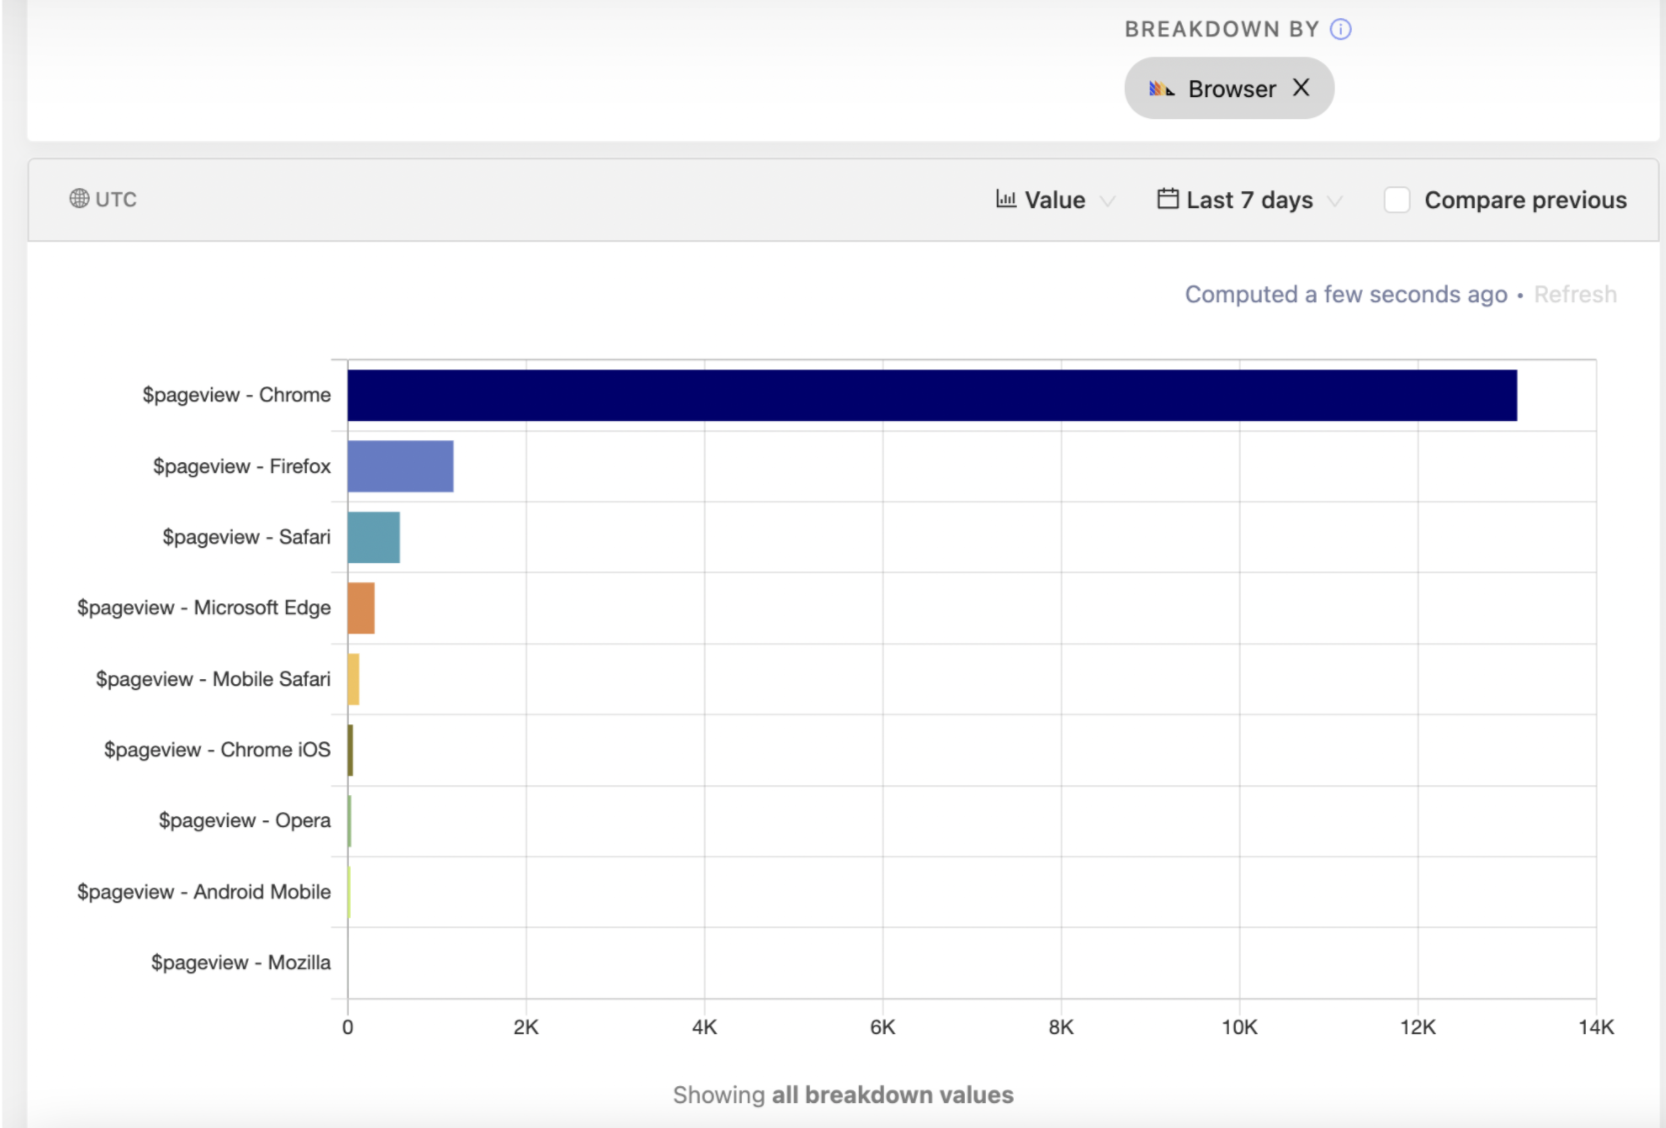Click the yellow Mobile Safari bar
The height and width of the screenshot is (1128, 1666).
click(353, 679)
